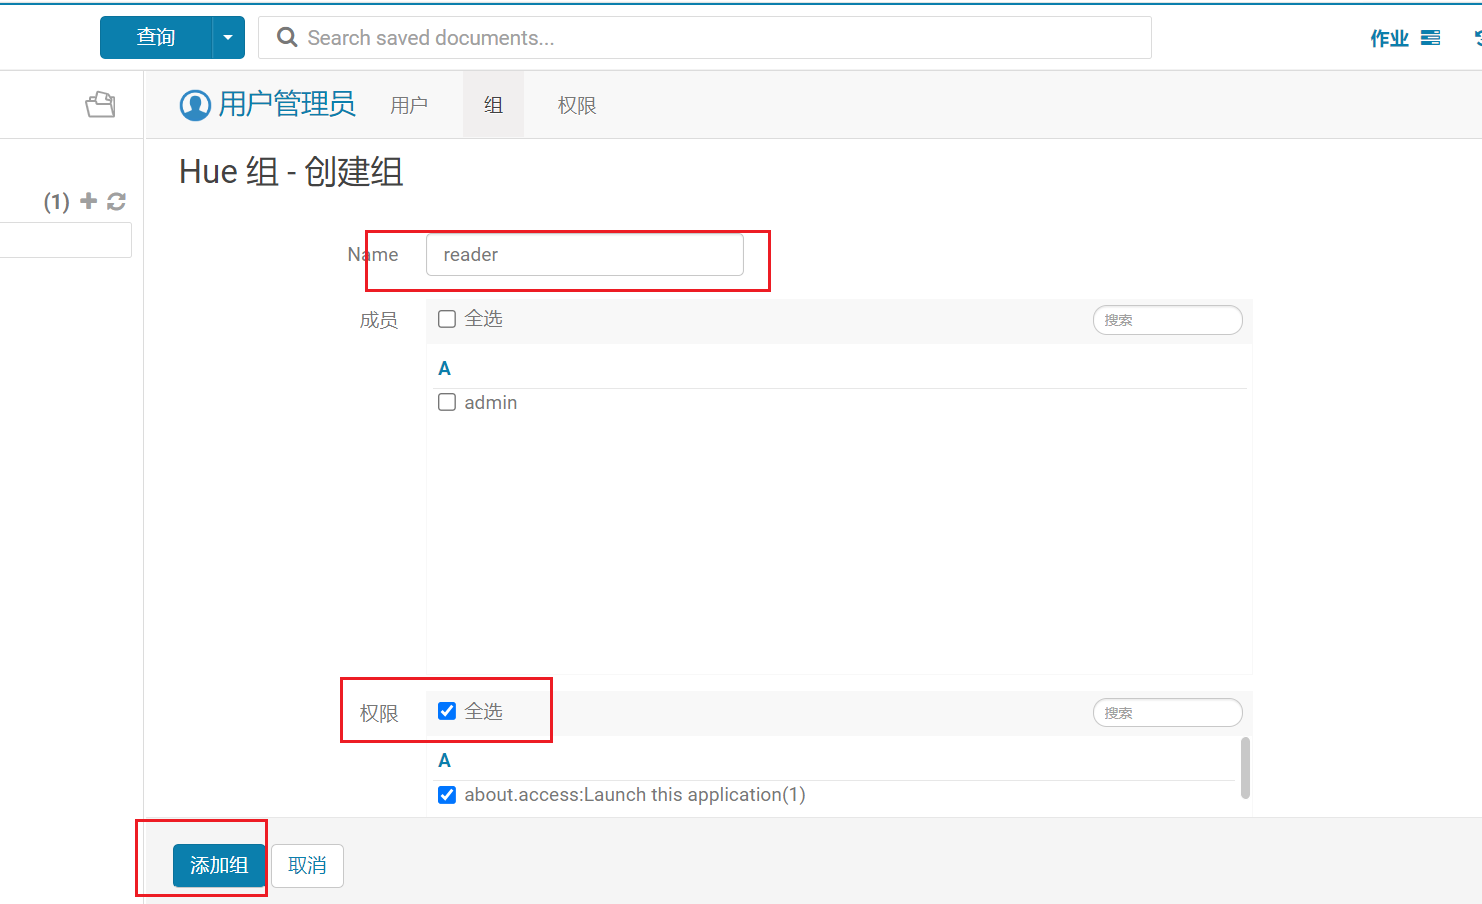Viewport: 1482px width, 904px height.
Task: Click the blue 查询 query button
Action: pyautogui.click(x=156, y=38)
